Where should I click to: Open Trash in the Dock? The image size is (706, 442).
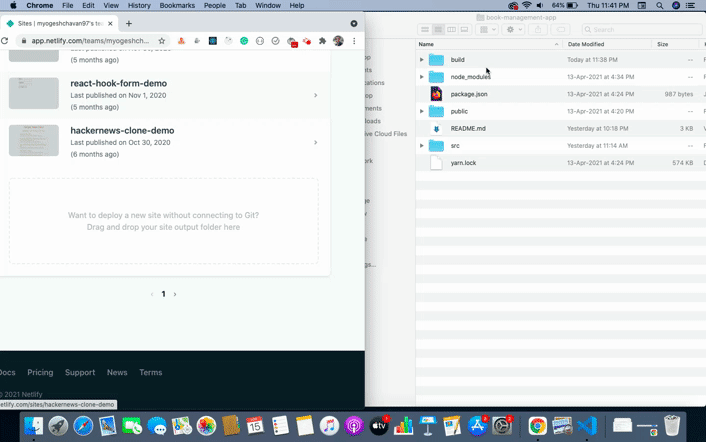click(x=672, y=425)
